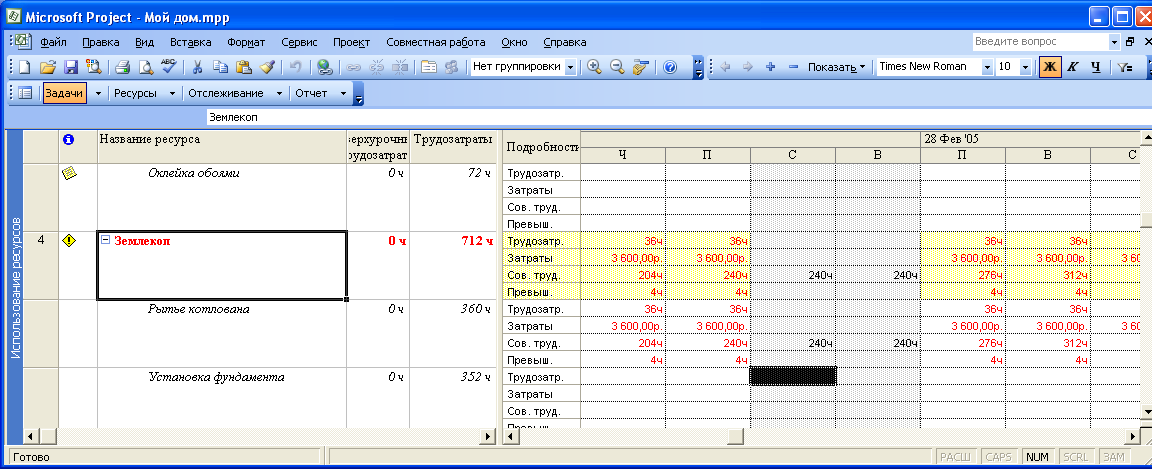Collapse Землекоп resource minus box

click(x=105, y=240)
